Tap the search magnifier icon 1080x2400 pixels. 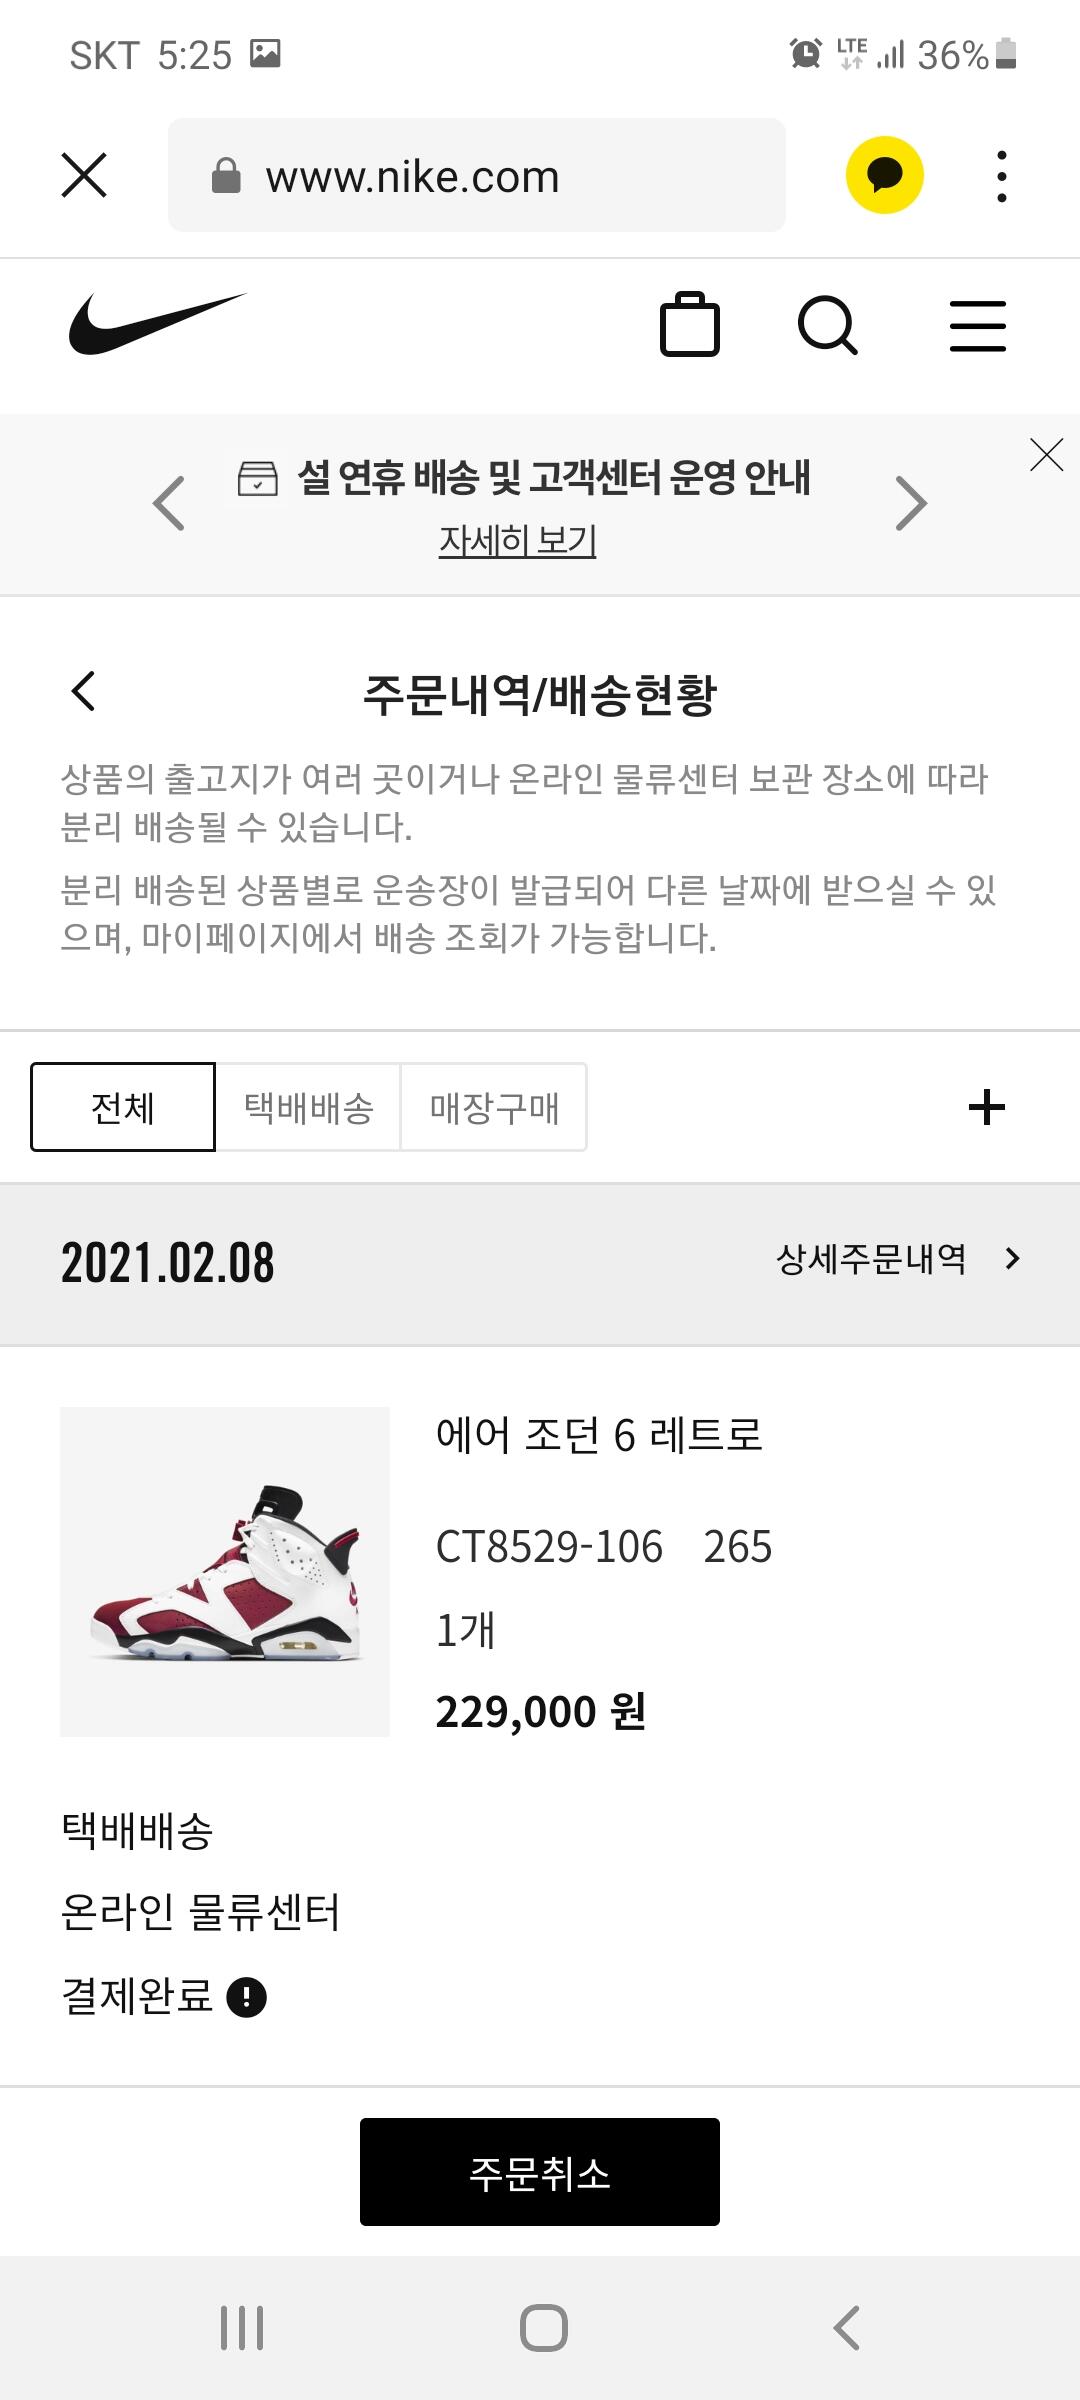(x=827, y=325)
